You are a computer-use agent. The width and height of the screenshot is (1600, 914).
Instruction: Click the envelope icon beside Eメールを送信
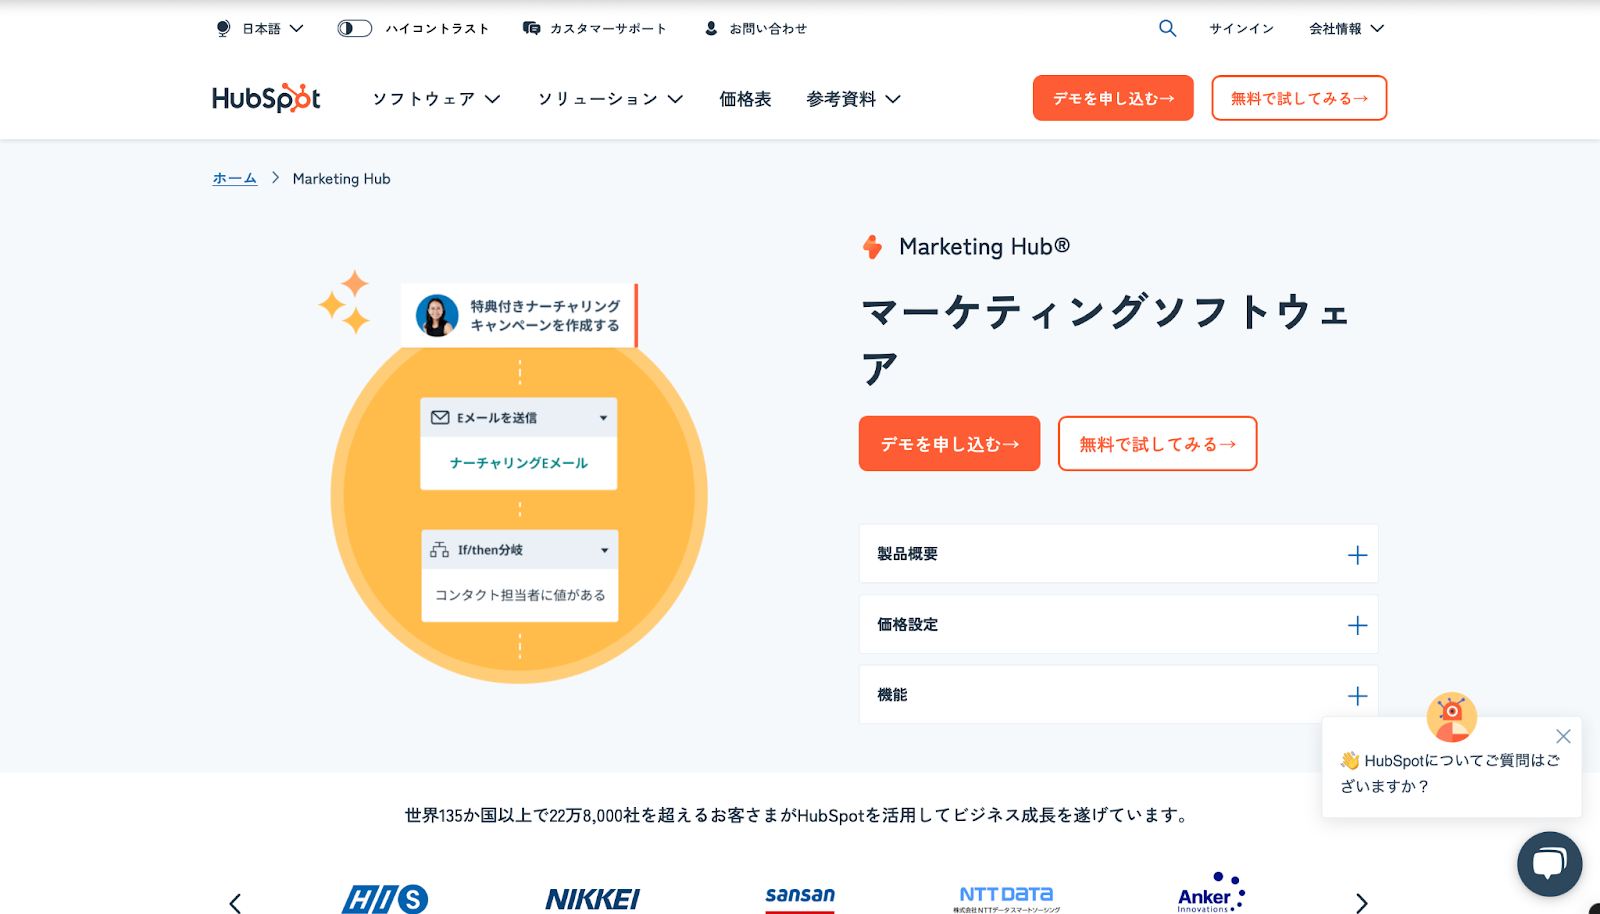click(x=440, y=417)
